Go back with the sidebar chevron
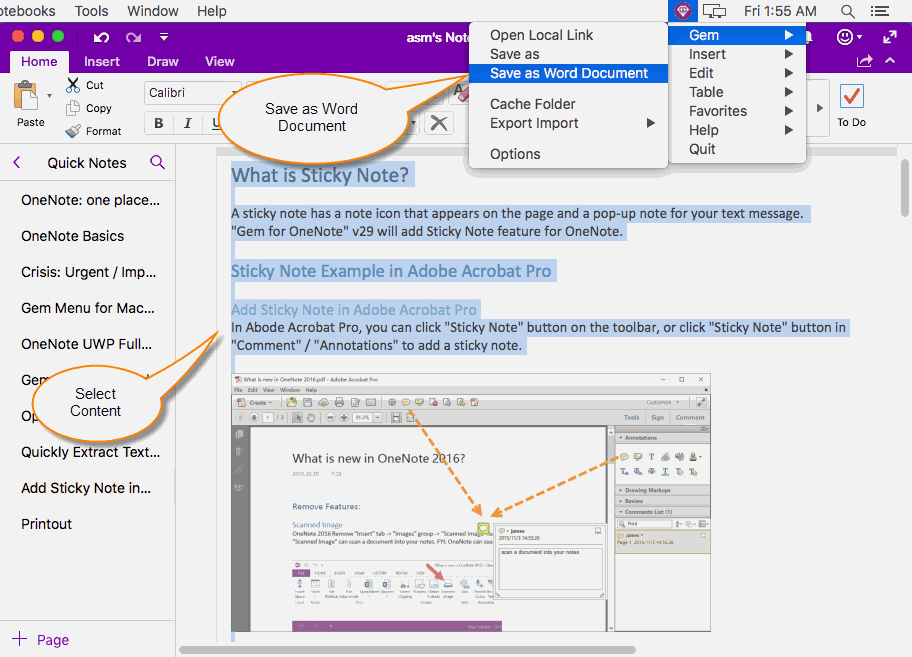Screen dimensions: 912x657 point(17,163)
